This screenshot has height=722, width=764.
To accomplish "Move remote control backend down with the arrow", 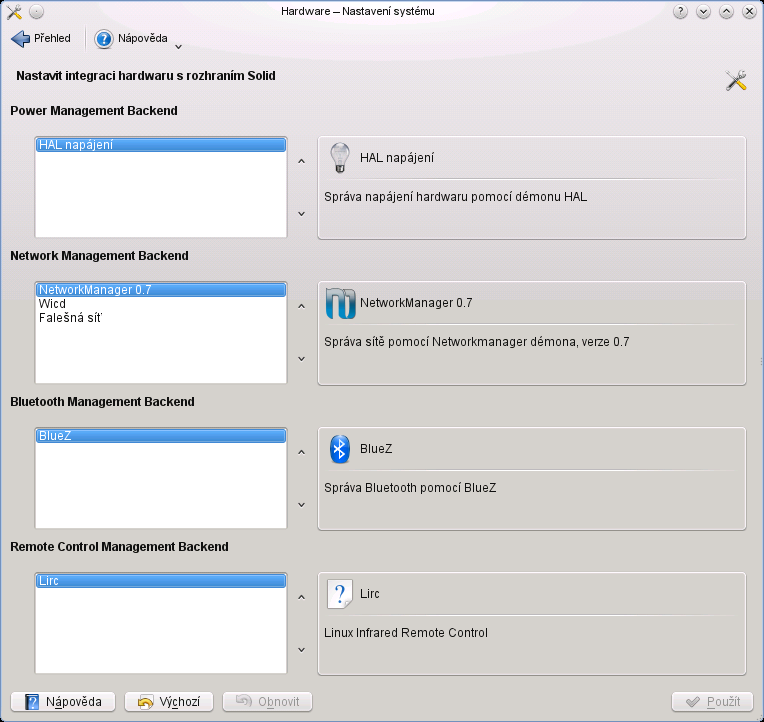I will [x=302, y=650].
